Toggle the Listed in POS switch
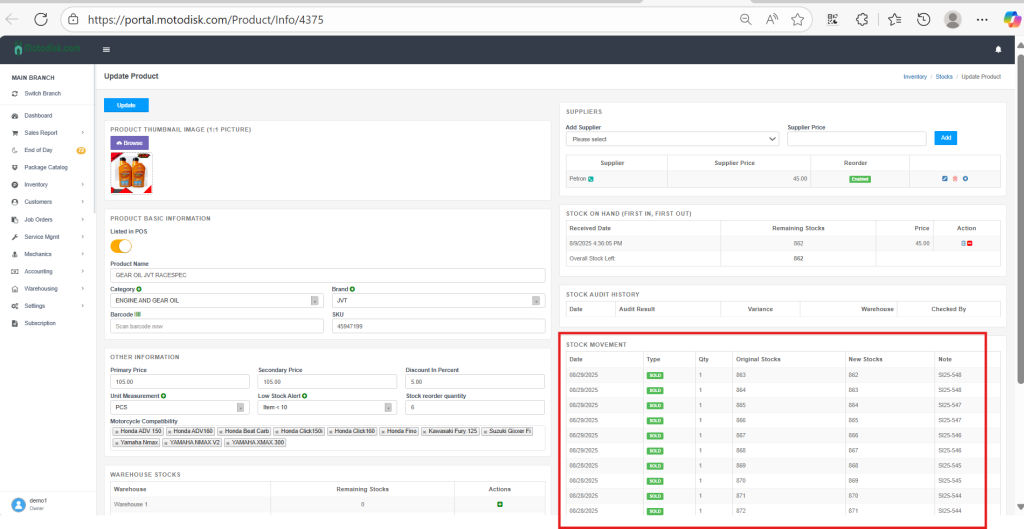This screenshot has width=1024, height=529. click(121, 246)
